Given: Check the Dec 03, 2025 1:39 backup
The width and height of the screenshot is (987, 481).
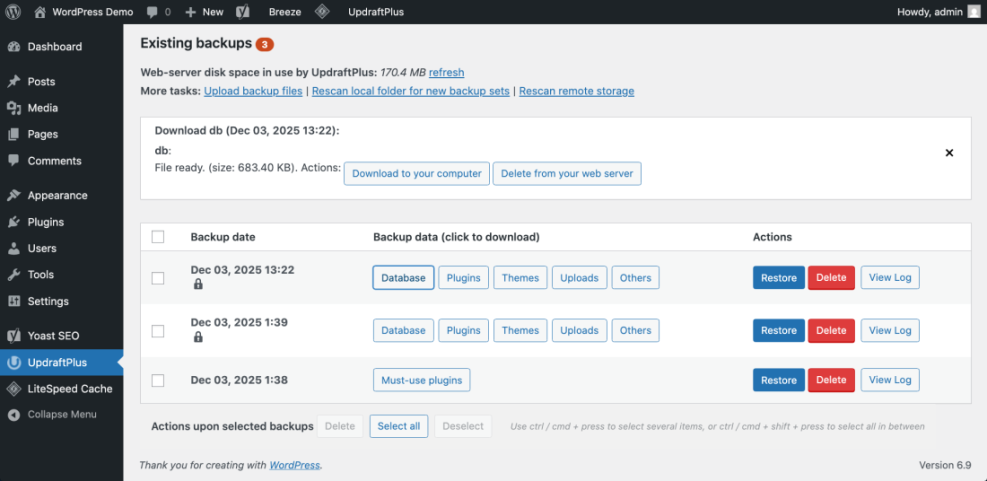Looking at the screenshot, I should (158, 331).
